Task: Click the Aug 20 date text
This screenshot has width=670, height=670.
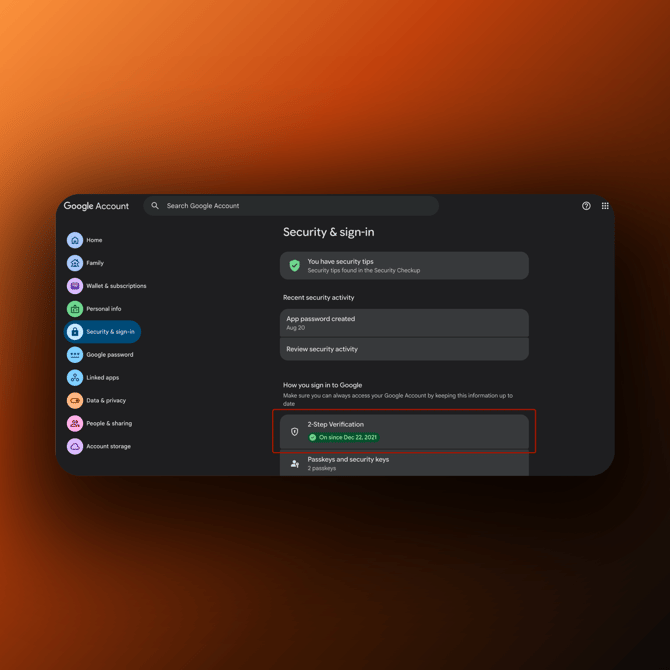Action: click(x=295, y=328)
